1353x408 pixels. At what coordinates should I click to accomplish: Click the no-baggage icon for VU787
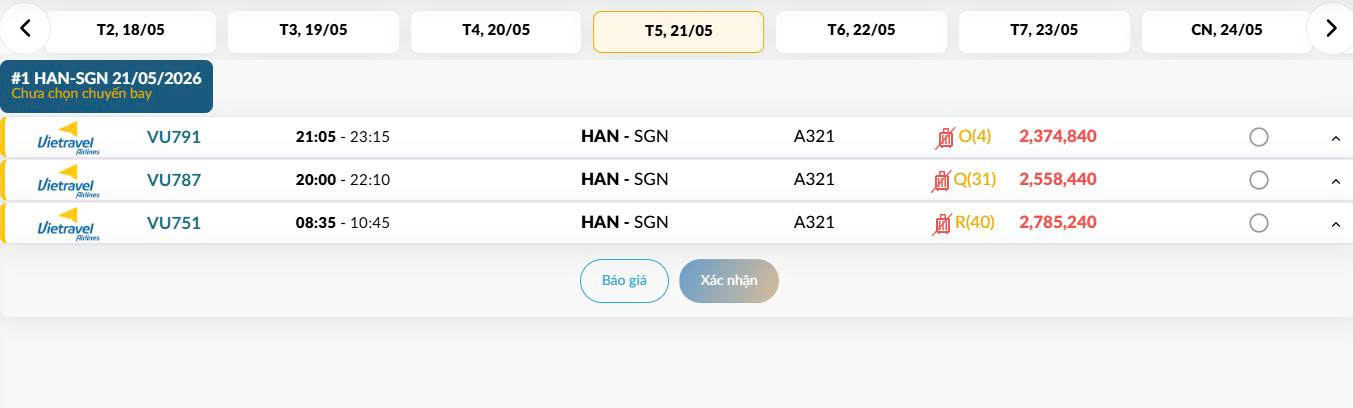(x=940, y=181)
